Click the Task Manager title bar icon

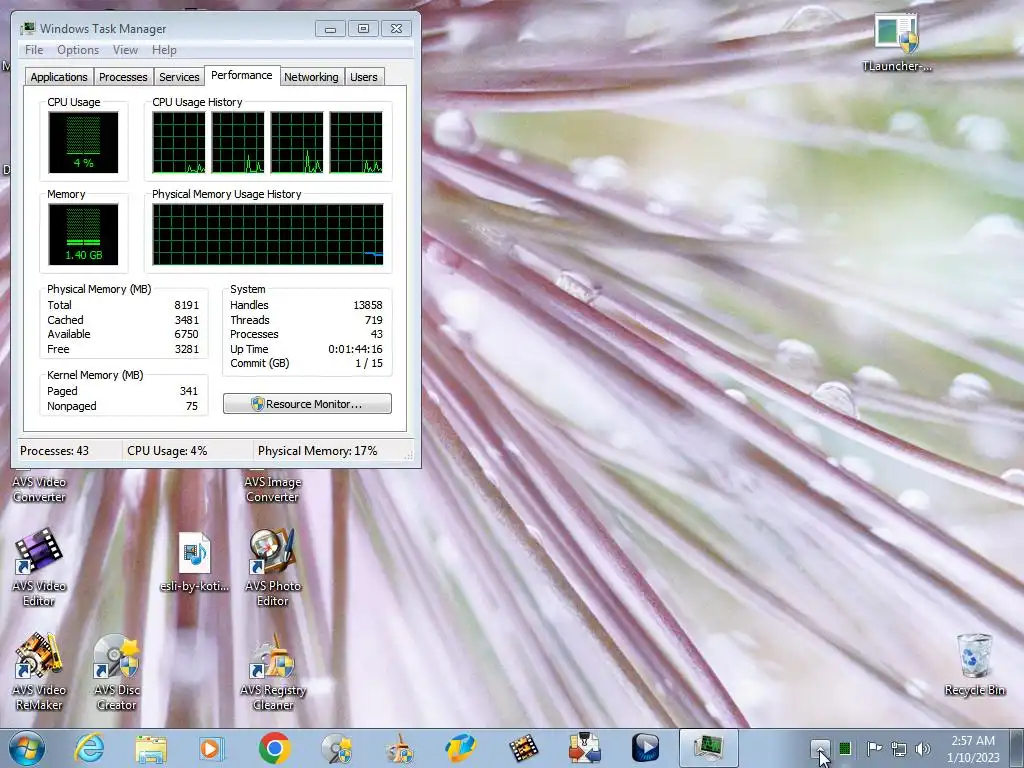point(27,29)
